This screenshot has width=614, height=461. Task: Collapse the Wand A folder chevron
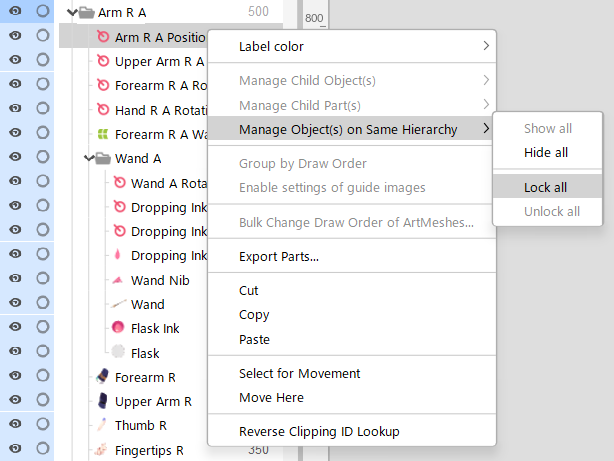coord(87,158)
